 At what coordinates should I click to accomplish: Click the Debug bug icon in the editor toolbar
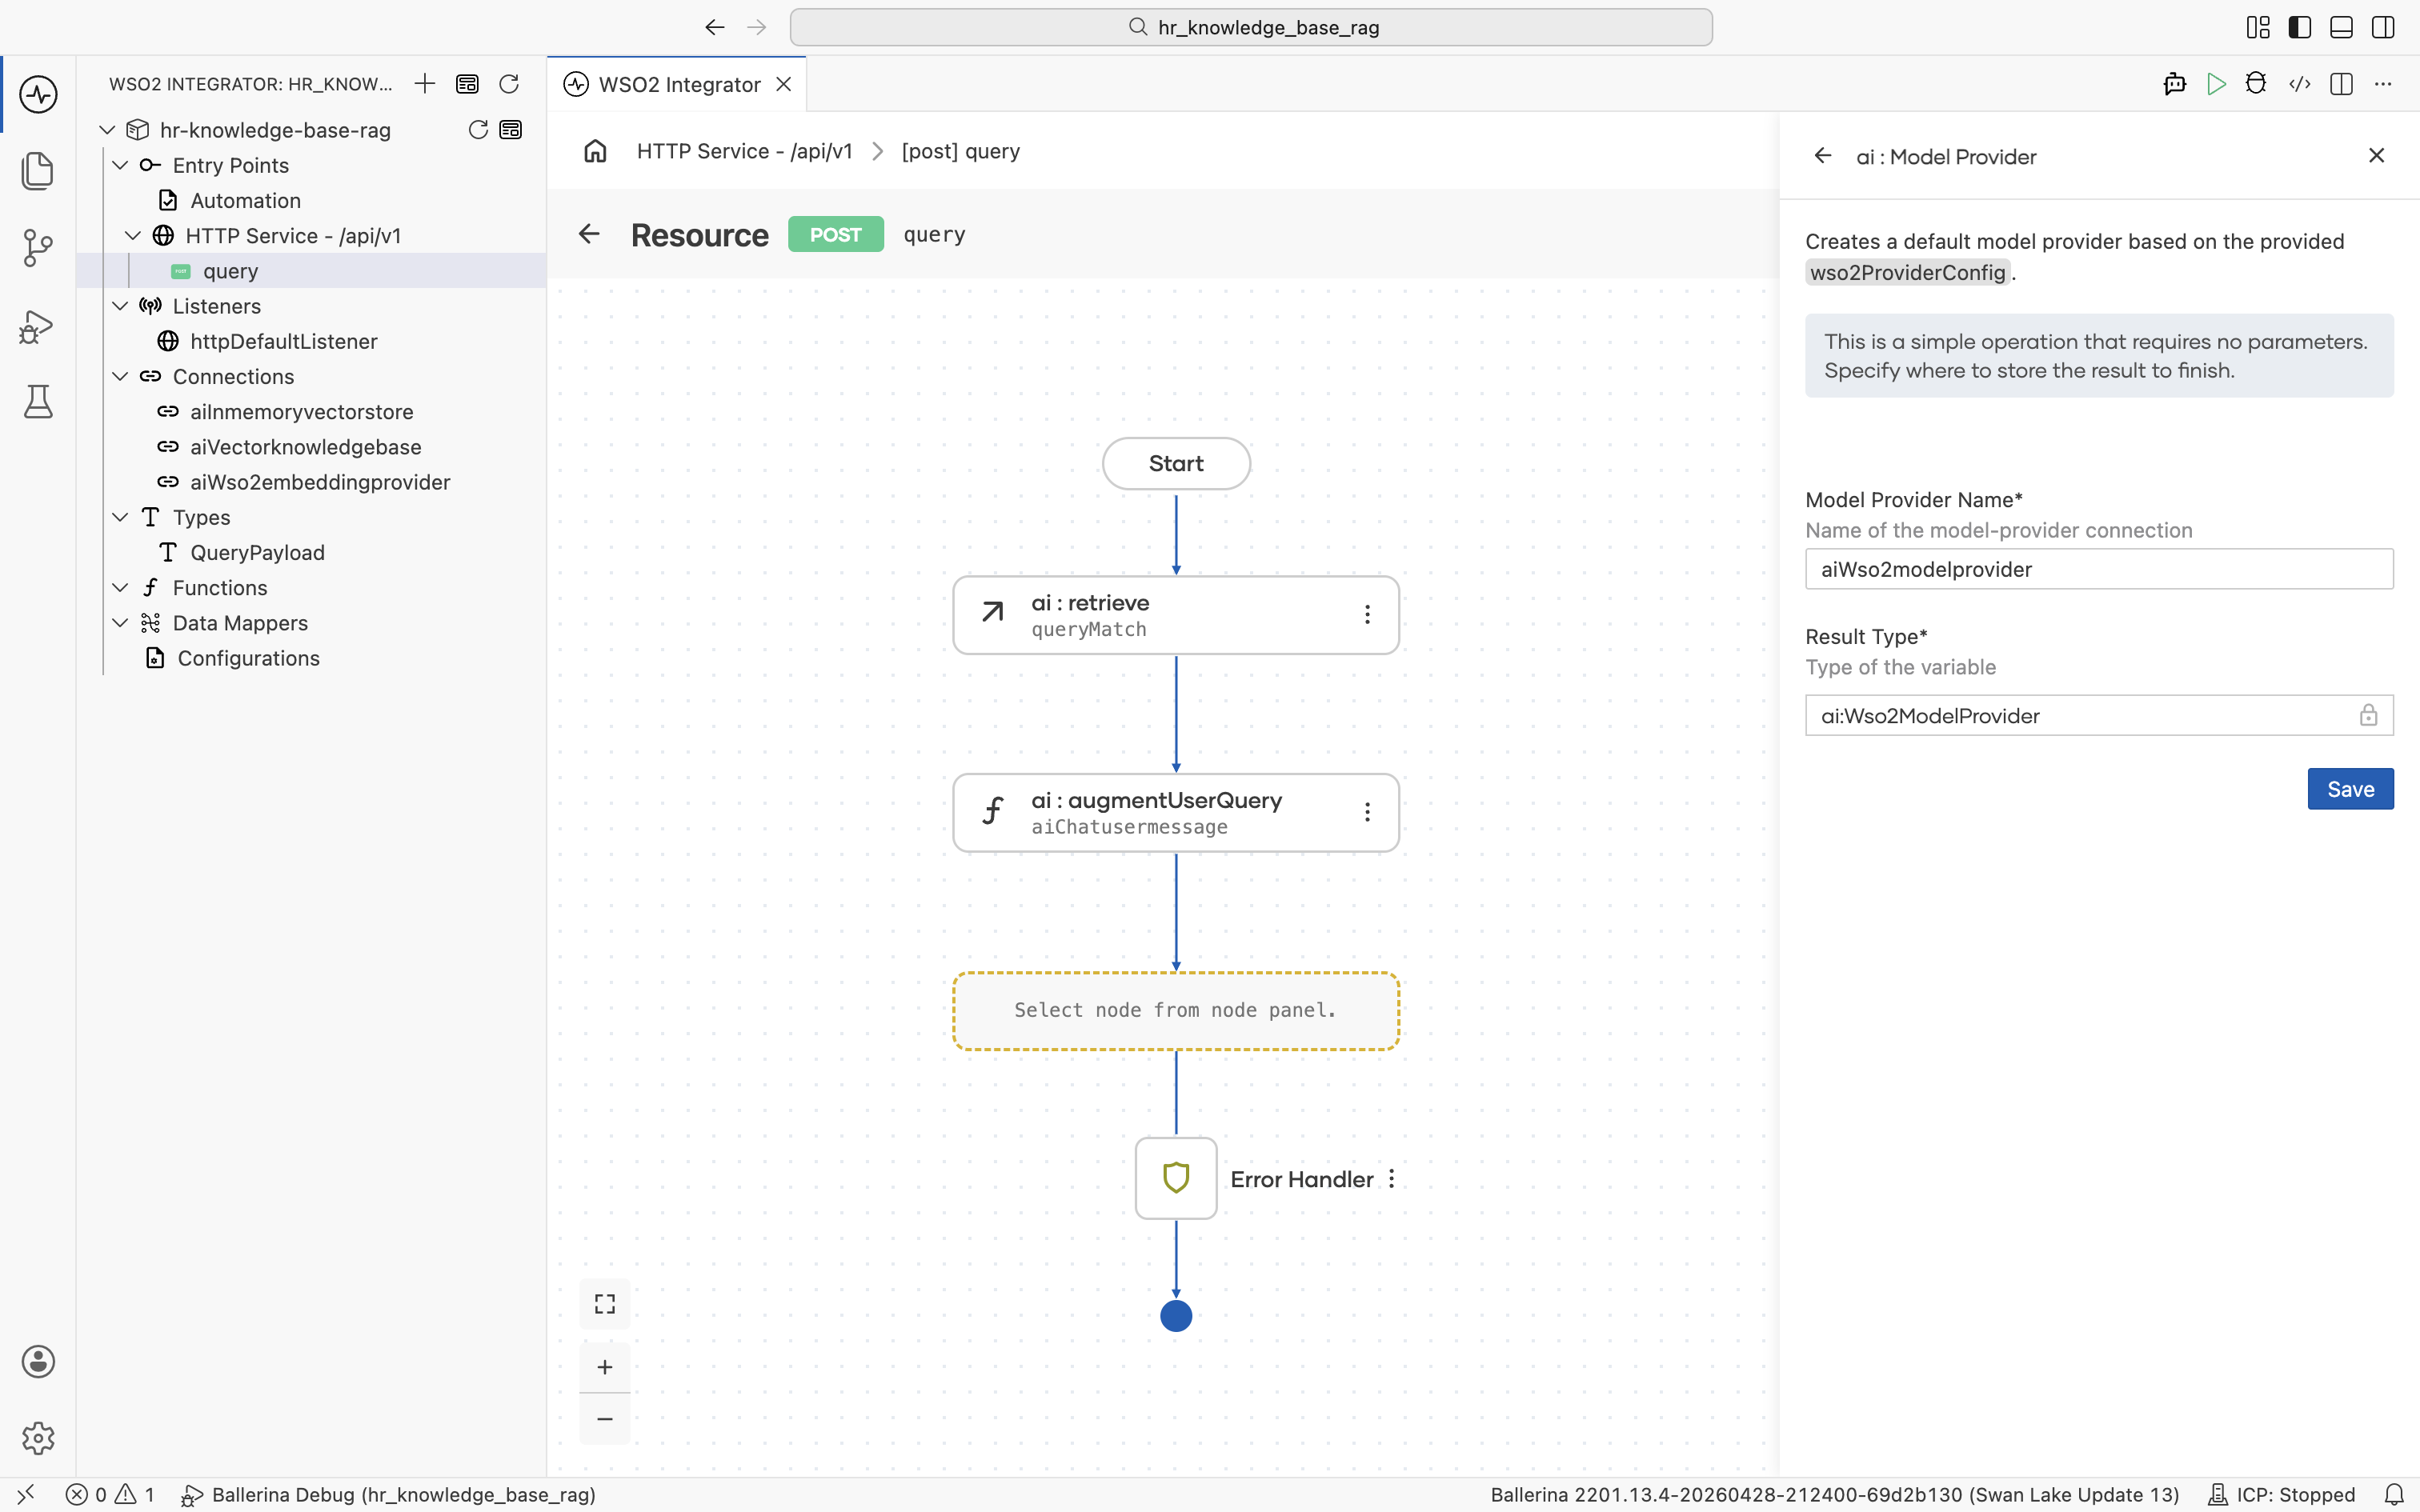(2256, 84)
